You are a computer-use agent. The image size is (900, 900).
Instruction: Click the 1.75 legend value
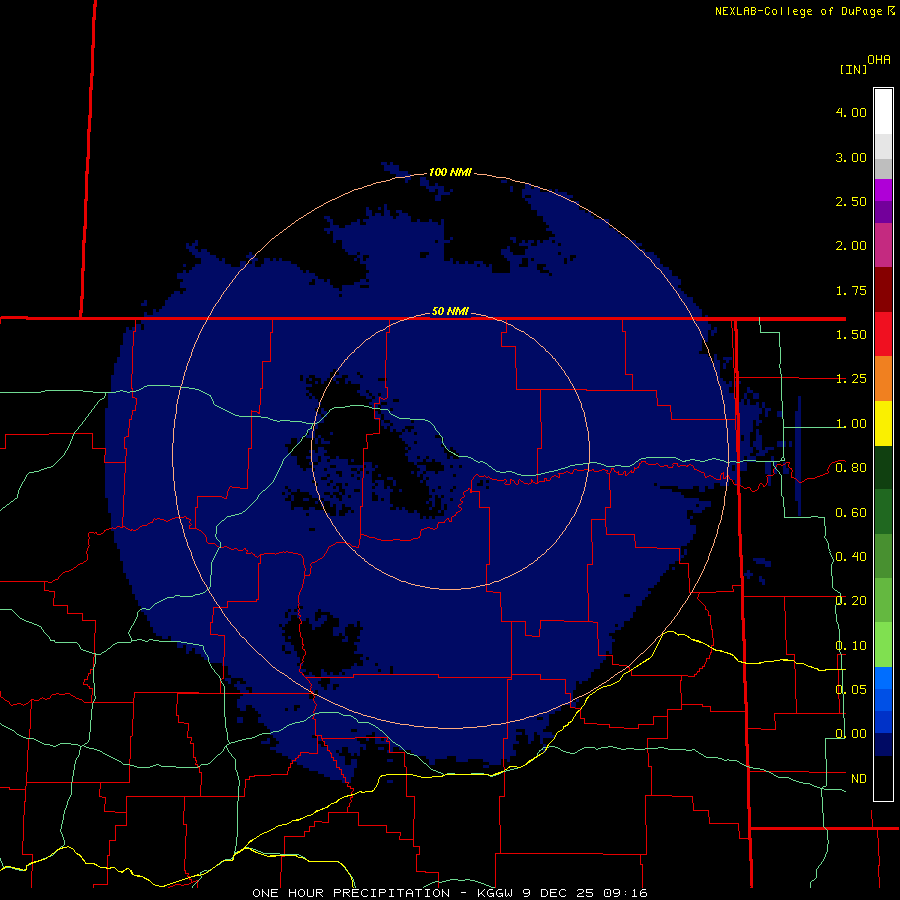tap(851, 290)
